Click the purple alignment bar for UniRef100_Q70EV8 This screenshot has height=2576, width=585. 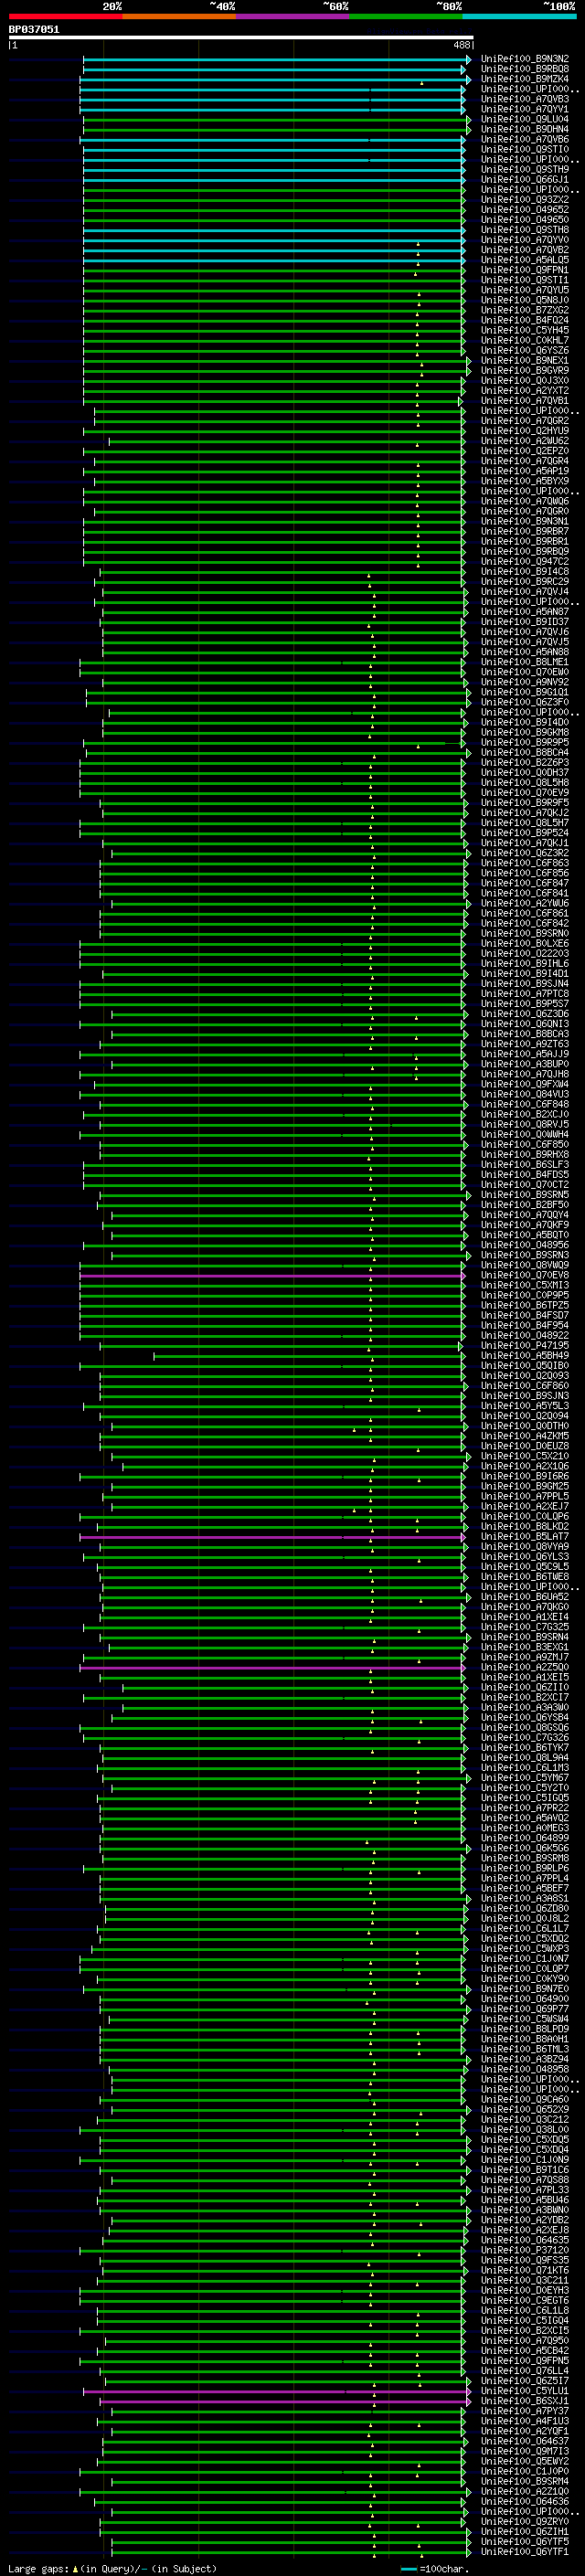[x=272, y=1276]
